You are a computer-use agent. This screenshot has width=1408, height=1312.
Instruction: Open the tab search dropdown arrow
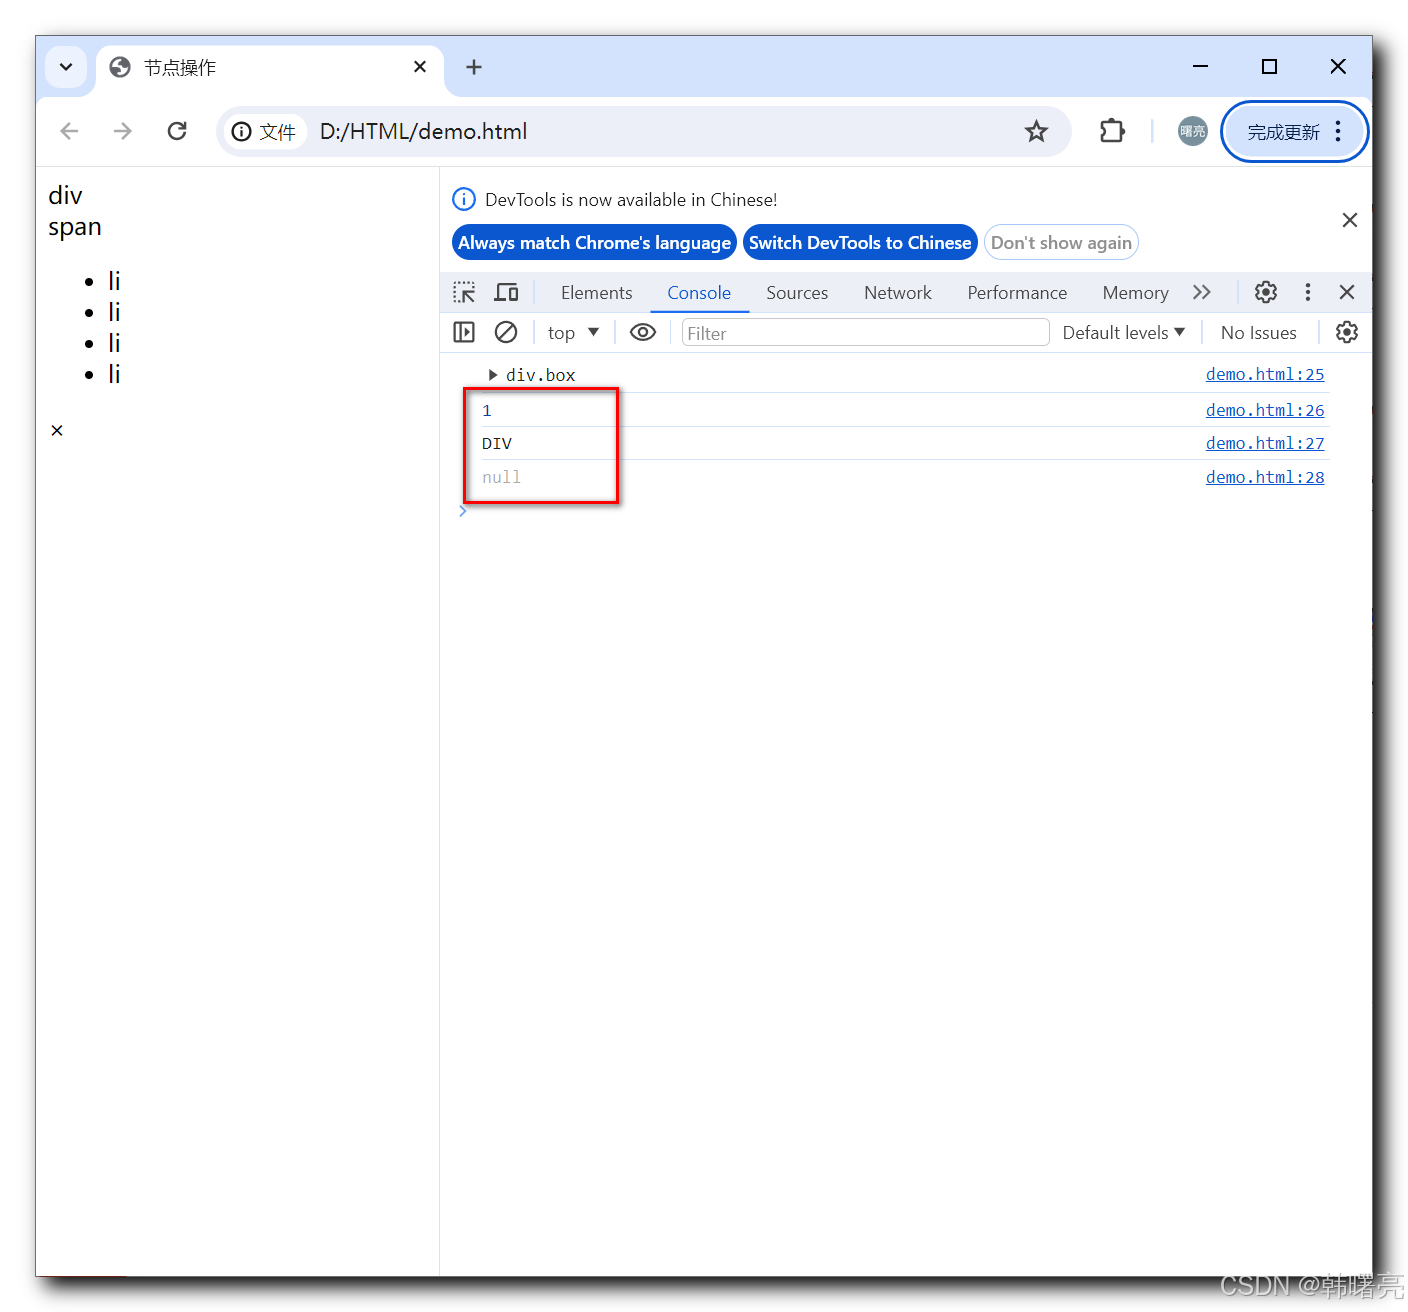pos(66,67)
